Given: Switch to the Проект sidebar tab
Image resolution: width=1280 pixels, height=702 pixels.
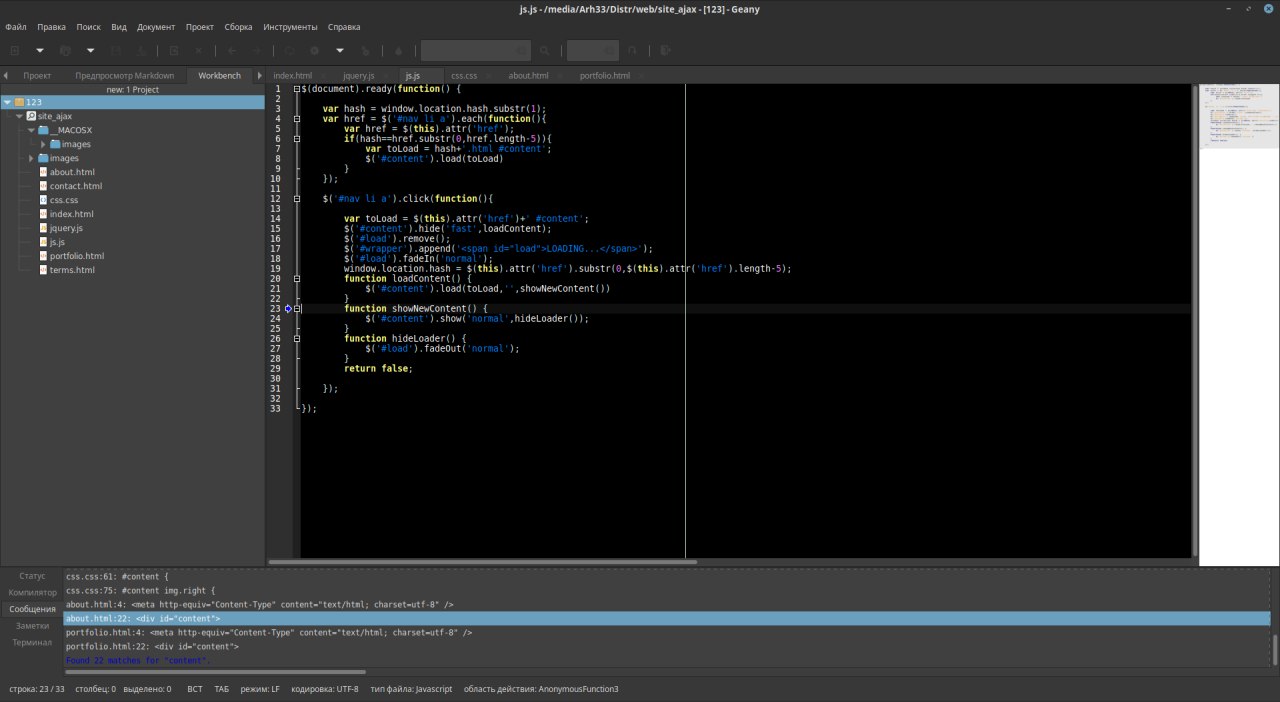Looking at the screenshot, I should tap(37, 76).
